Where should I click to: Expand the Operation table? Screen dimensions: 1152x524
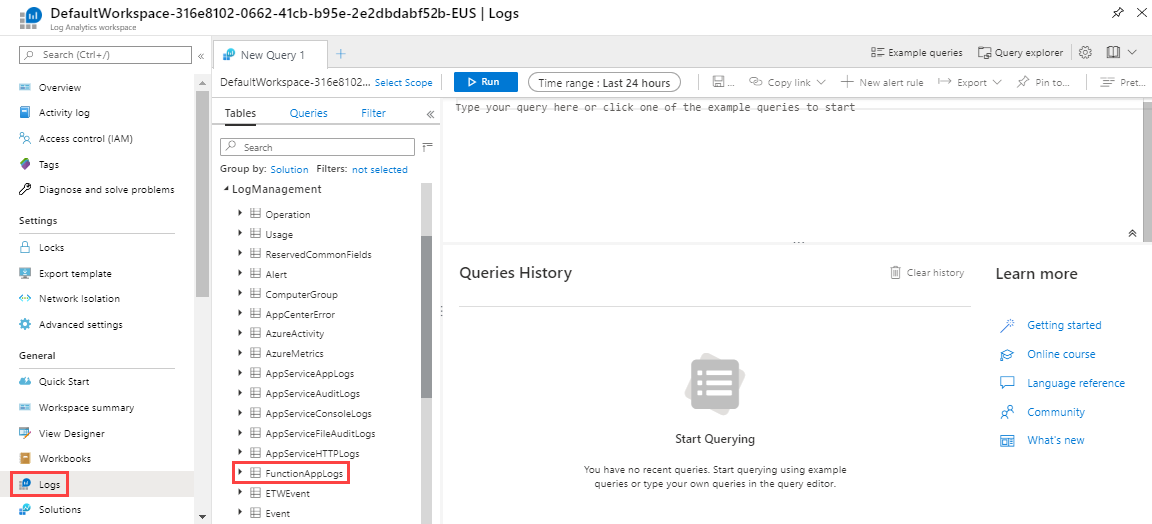240,214
